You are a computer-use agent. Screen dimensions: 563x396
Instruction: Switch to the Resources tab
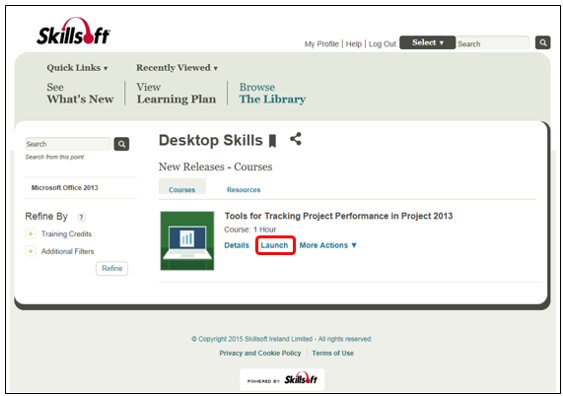pos(243,190)
